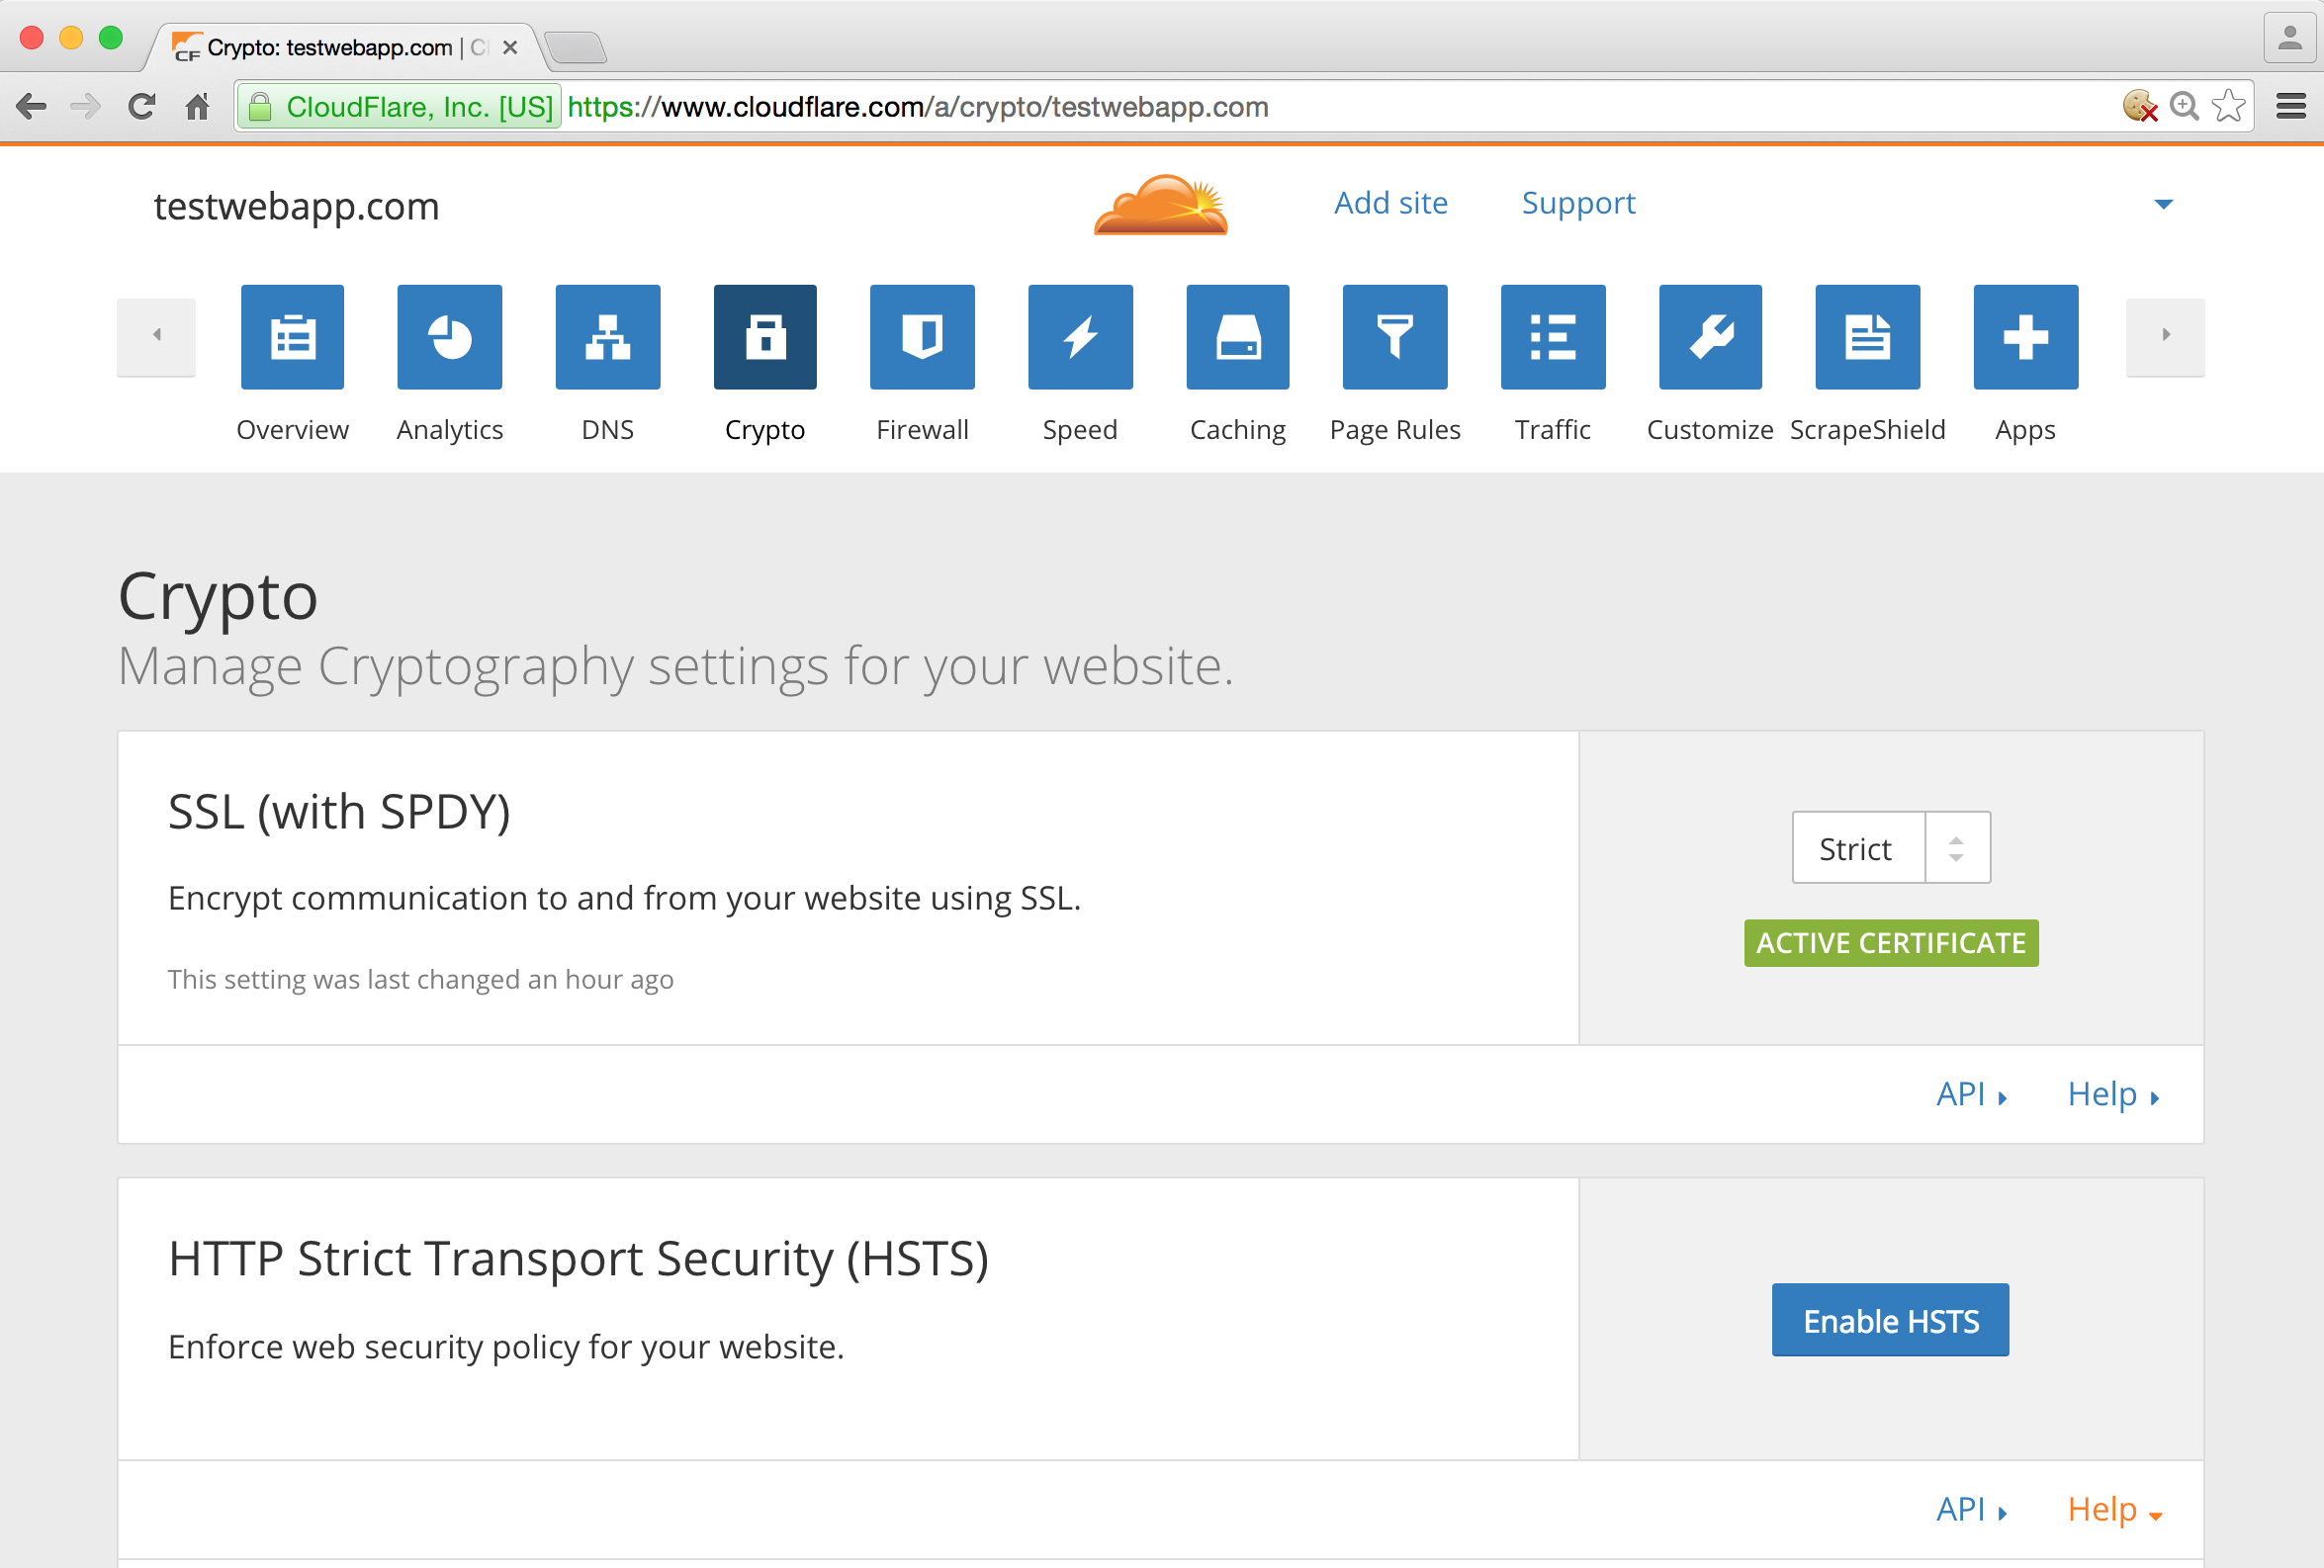Click the Enable HSTS button
This screenshot has width=2324, height=1568.
coord(1889,1320)
